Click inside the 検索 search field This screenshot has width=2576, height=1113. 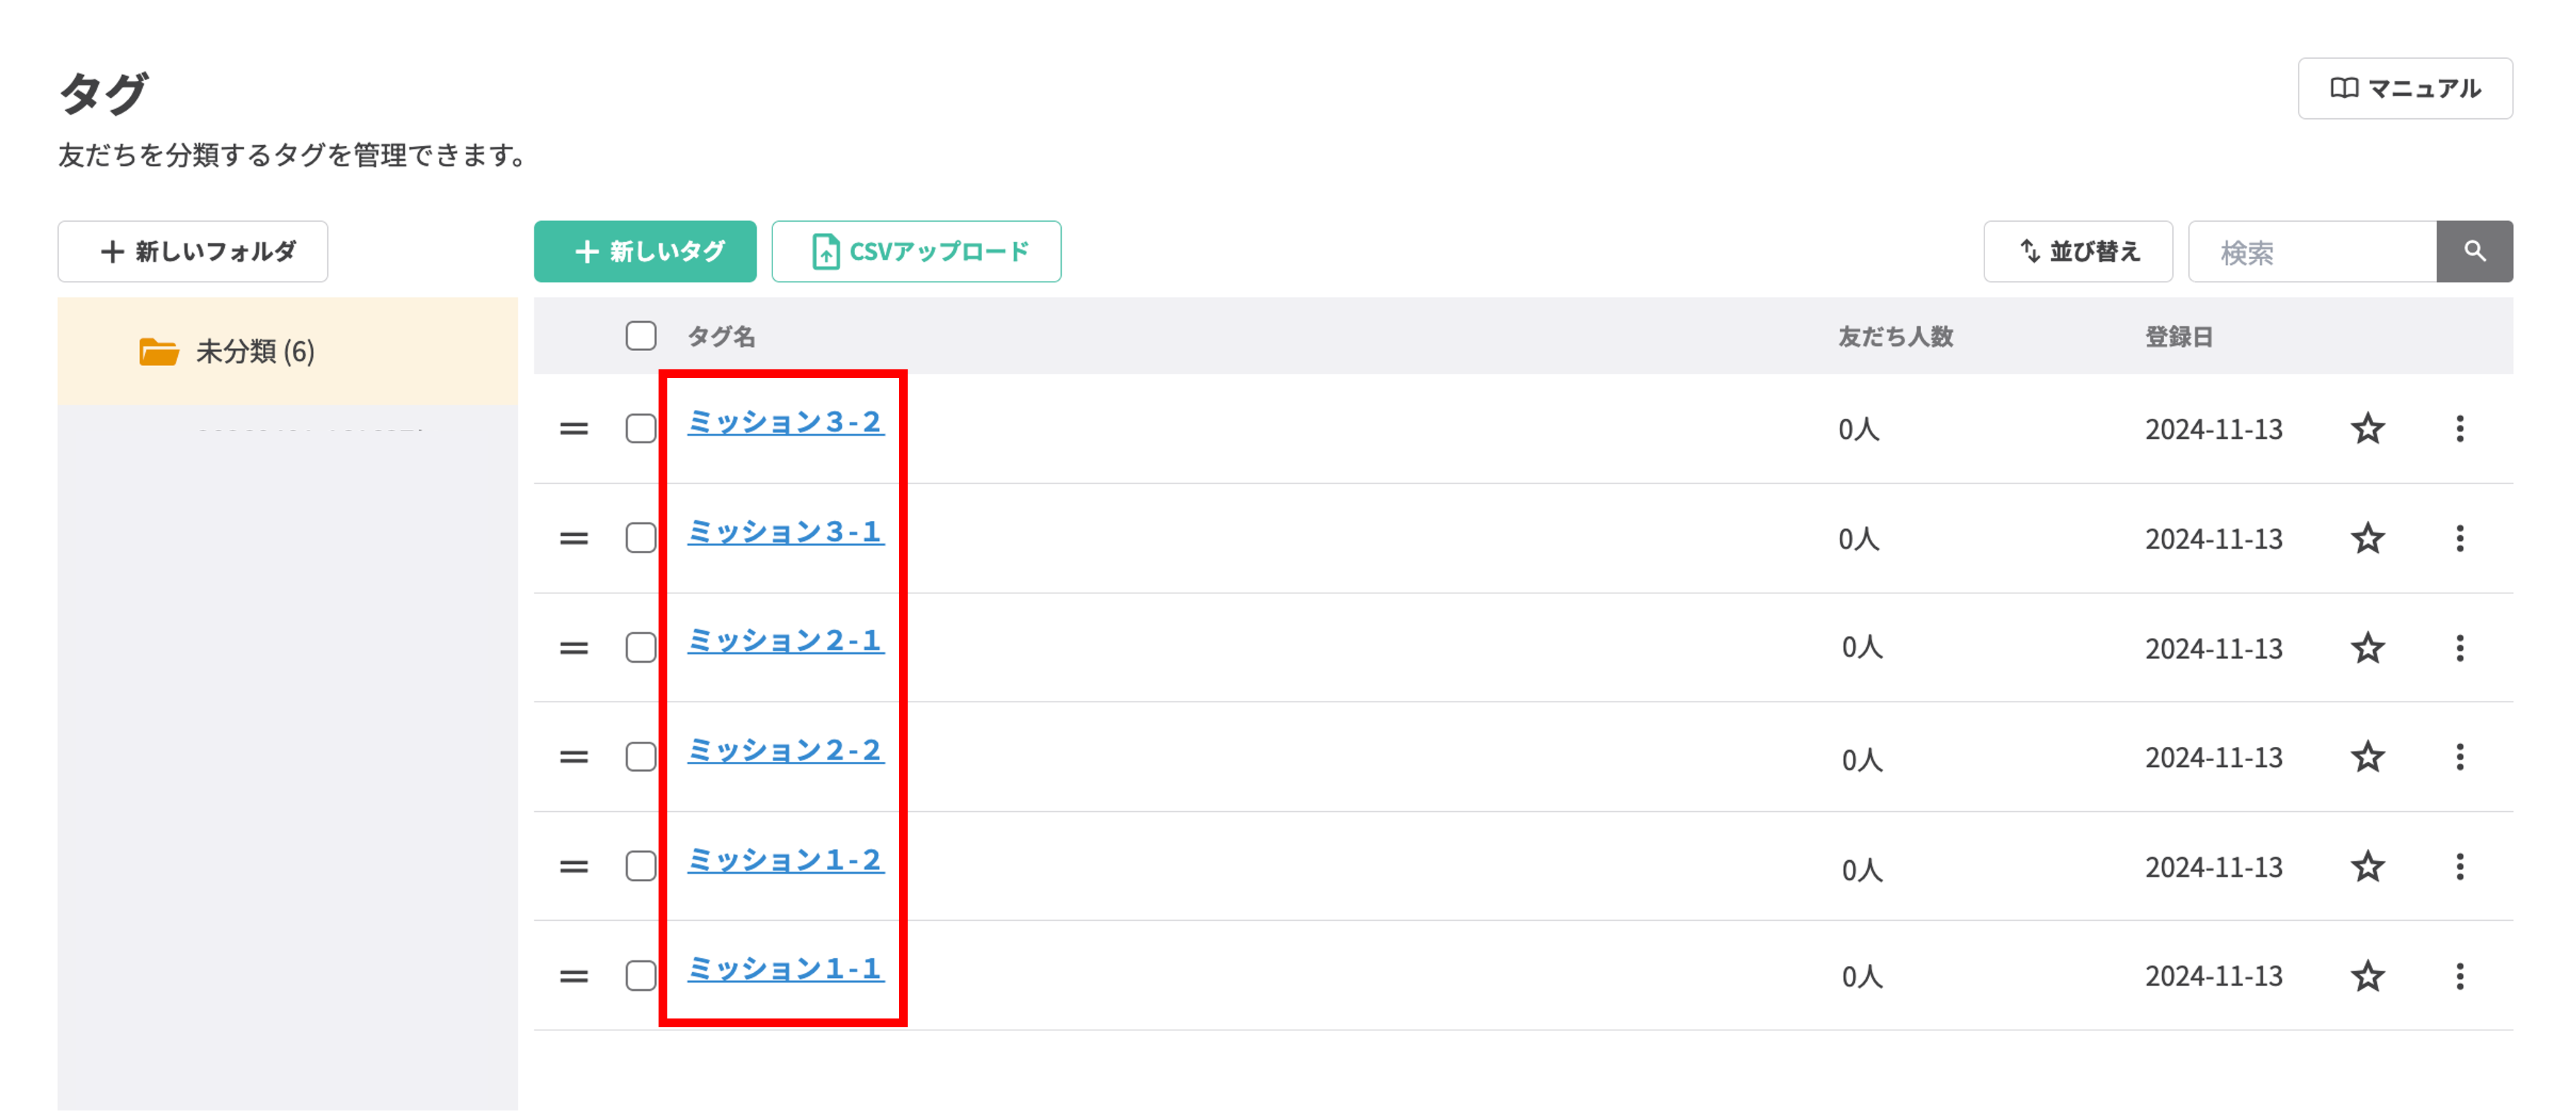point(2310,251)
